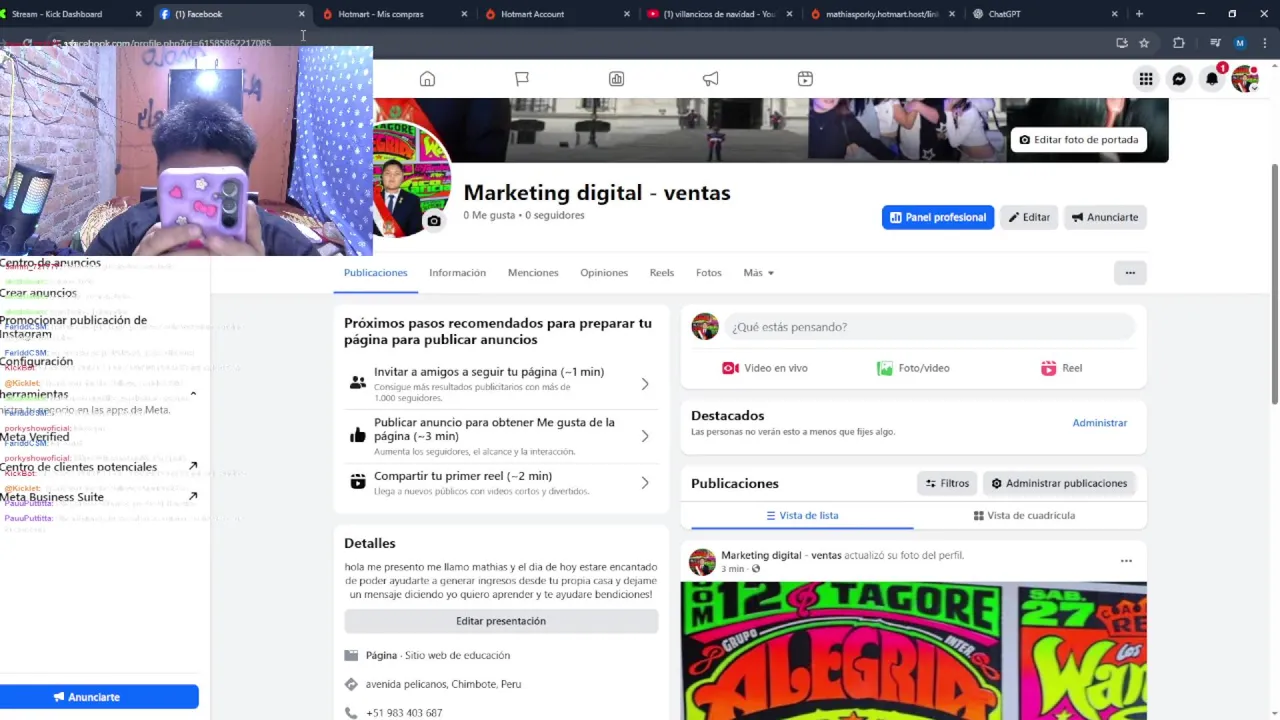Click Administrar publicaciones button

pyautogui.click(x=1059, y=483)
